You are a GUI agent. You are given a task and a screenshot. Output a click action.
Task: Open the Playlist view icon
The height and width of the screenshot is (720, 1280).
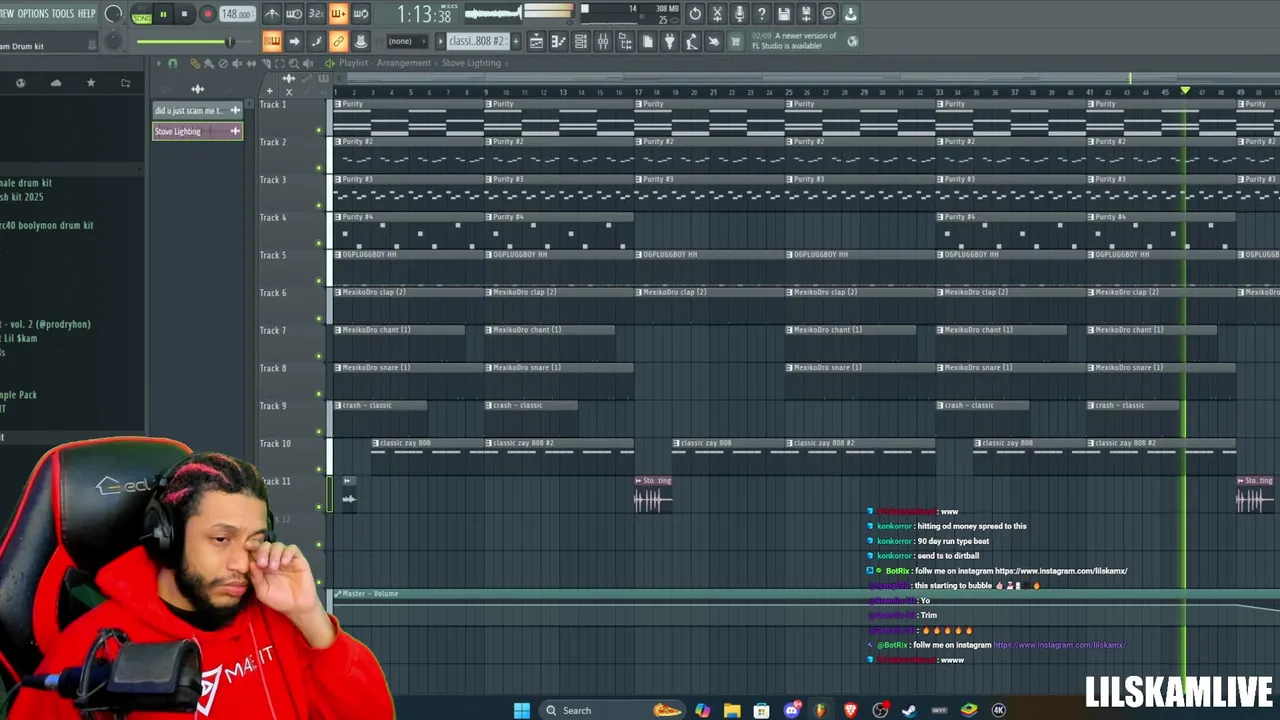click(536, 41)
